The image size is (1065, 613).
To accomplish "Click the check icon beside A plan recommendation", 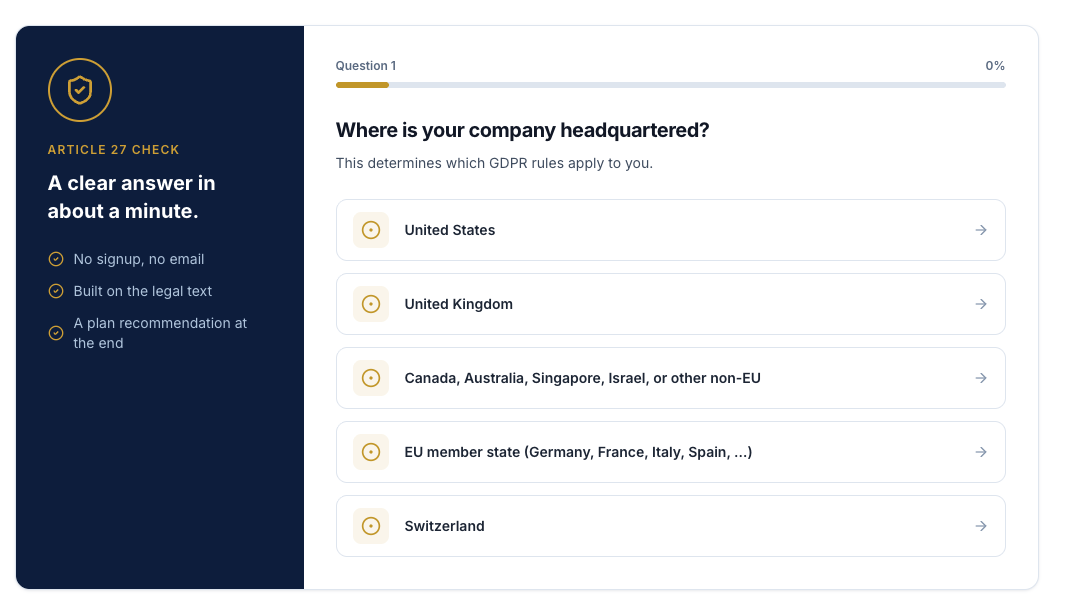I will 56,333.
